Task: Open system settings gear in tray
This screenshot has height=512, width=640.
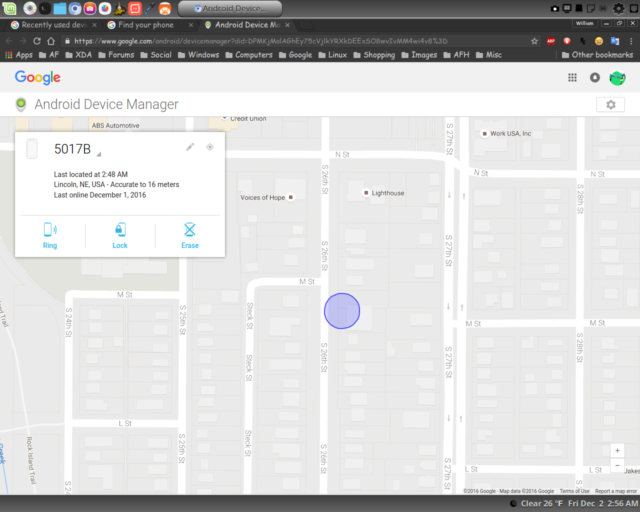Action: coord(619,8)
